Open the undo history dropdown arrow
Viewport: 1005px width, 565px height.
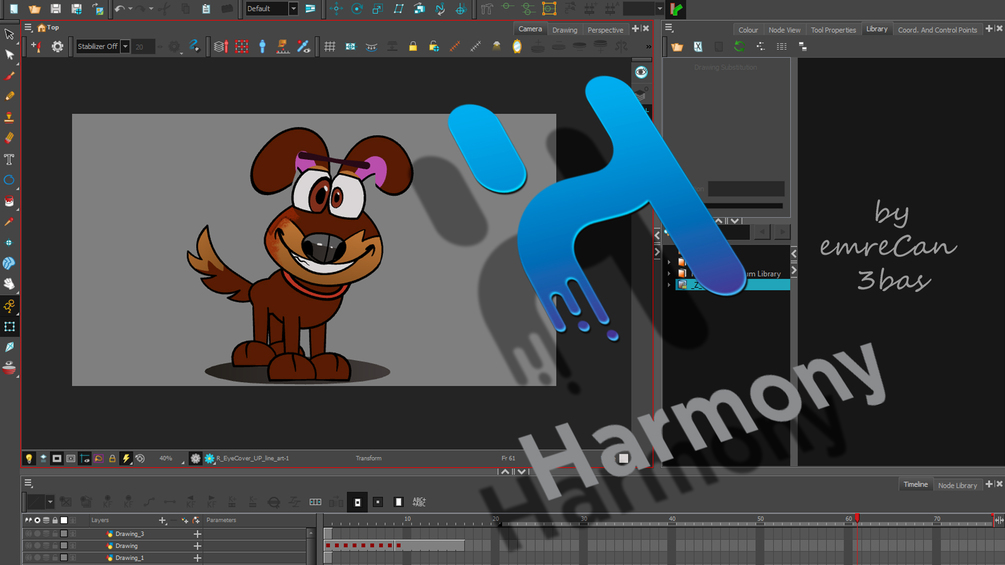[130, 9]
